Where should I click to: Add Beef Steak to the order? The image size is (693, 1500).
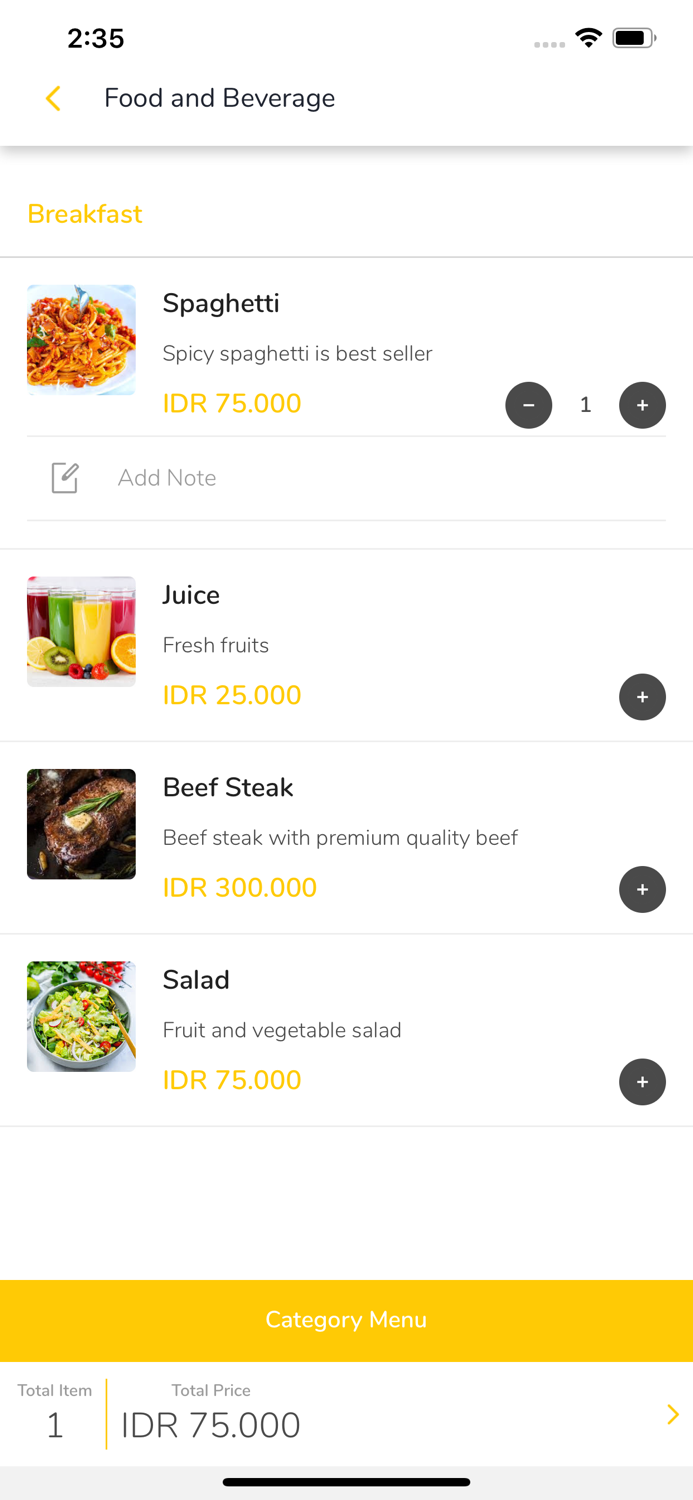click(642, 890)
